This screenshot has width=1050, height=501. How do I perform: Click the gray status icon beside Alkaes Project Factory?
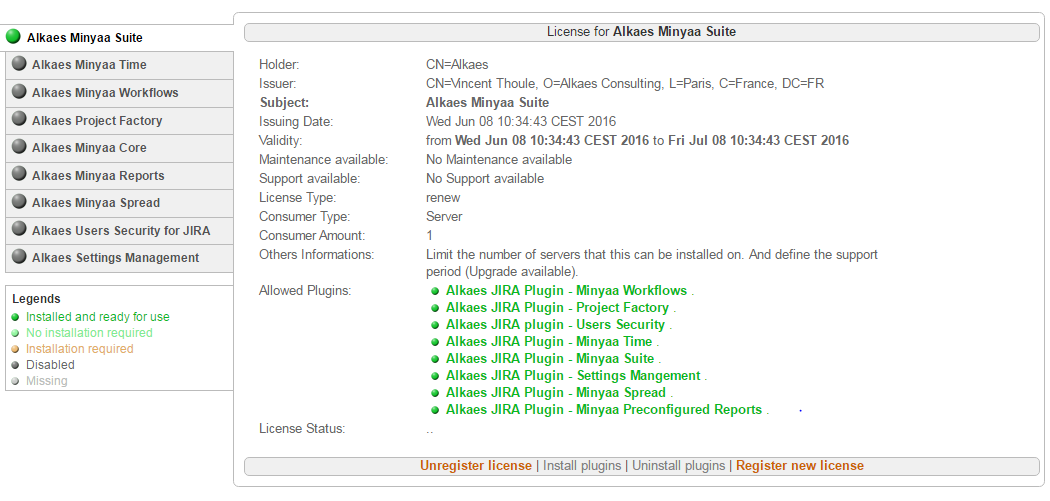coord(19,120)
